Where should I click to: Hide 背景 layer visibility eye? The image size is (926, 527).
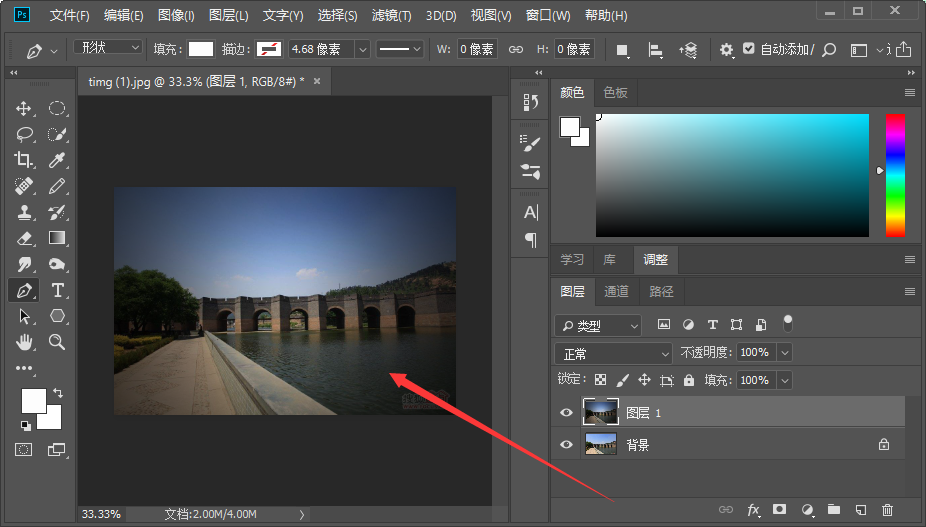pyautogui.click(x=567, y=445)
